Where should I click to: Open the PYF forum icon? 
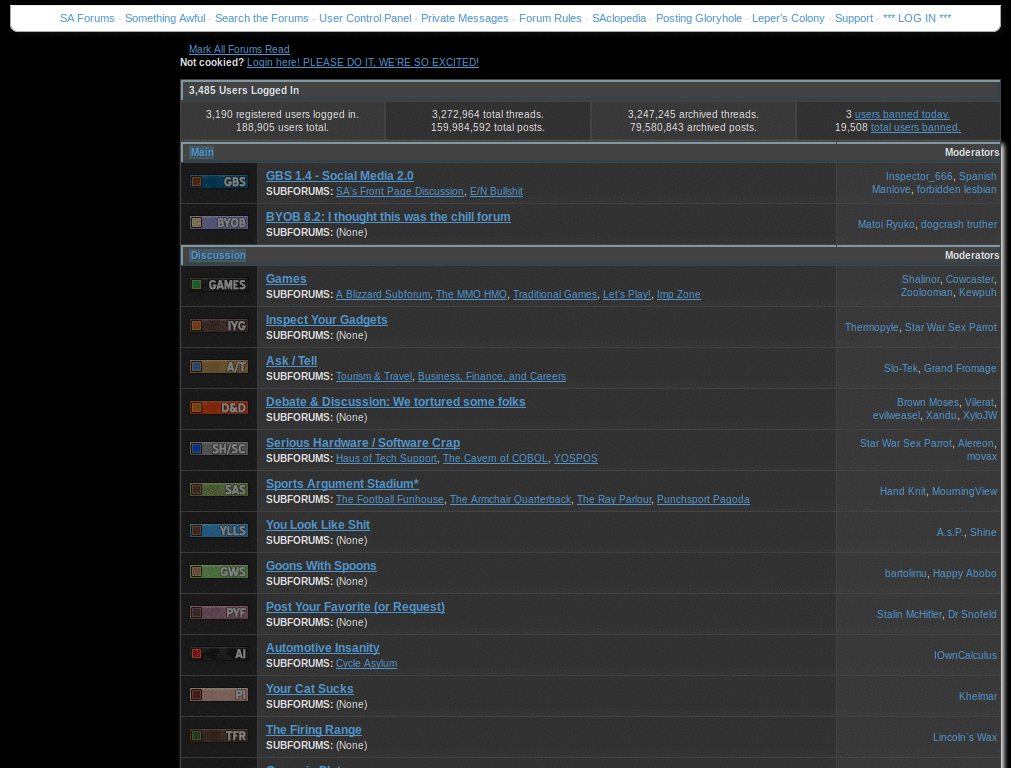click(x=219, y=613)
